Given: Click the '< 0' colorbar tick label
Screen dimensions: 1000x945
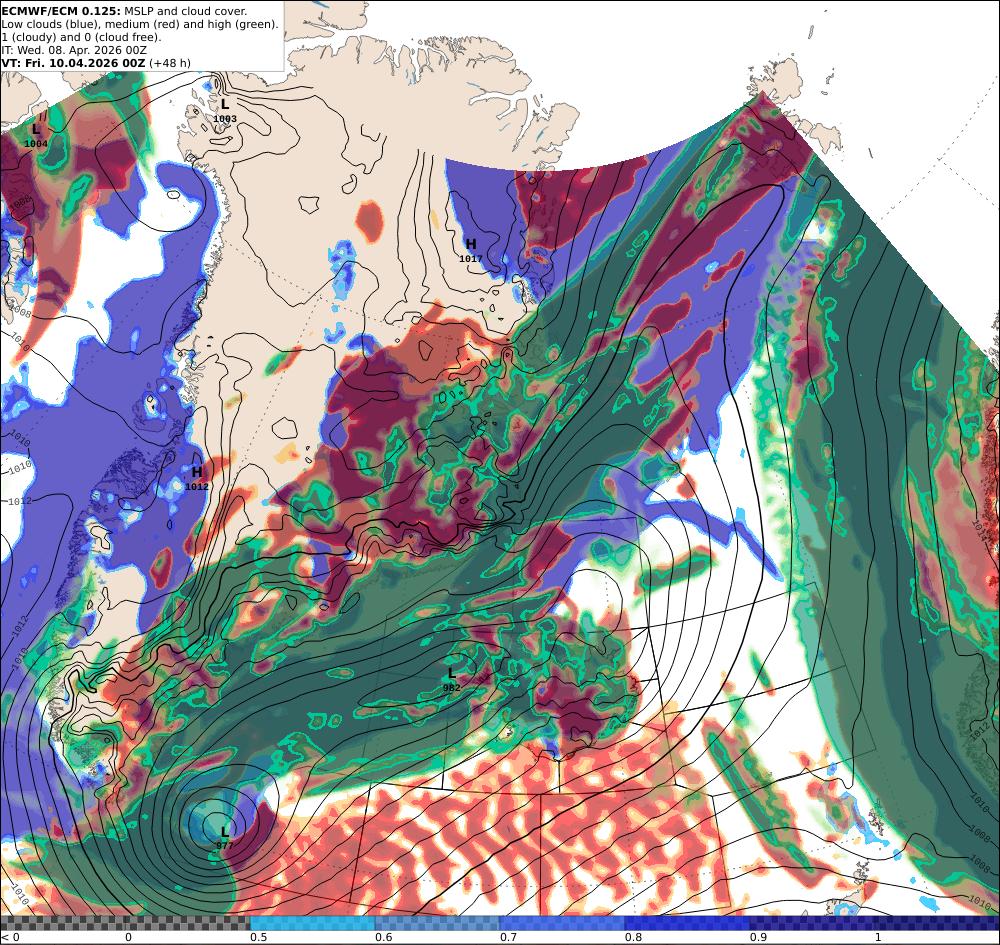Looking at the screenshot, I should 11,937.
